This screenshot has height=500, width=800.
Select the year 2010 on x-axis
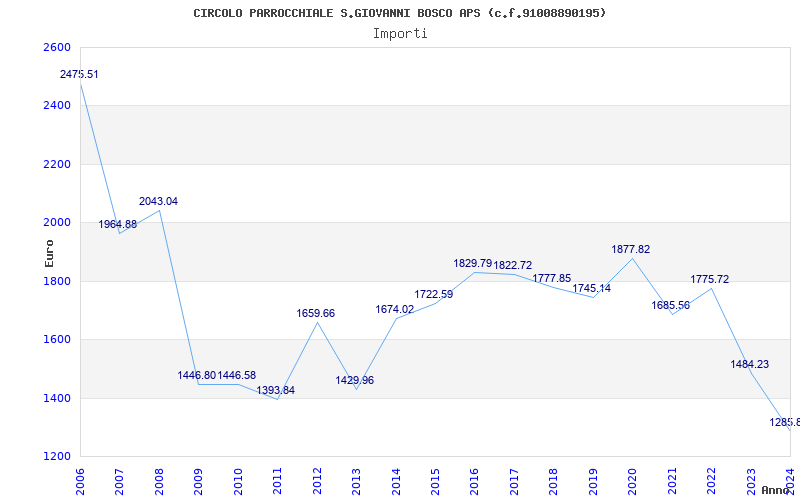(x=238, y=481)
